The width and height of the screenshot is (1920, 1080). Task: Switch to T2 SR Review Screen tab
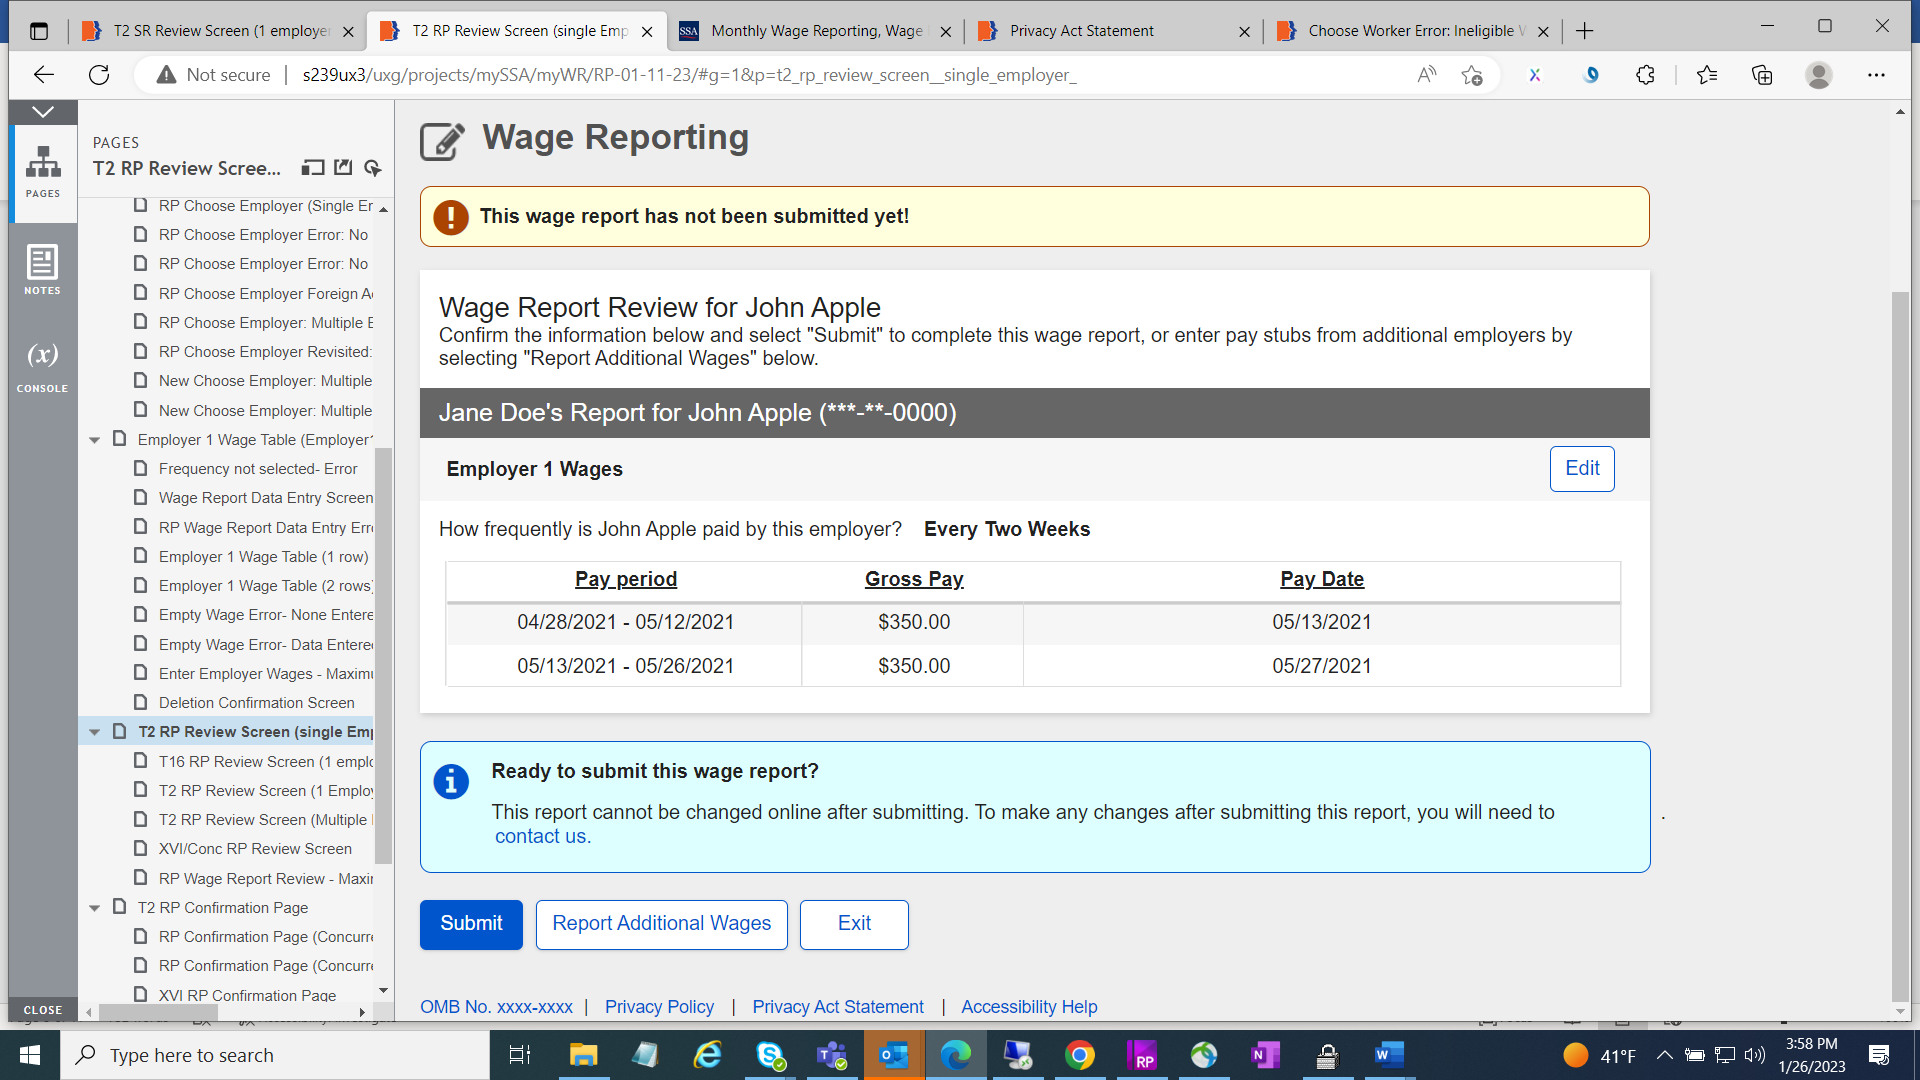click(x=220, y=31)
